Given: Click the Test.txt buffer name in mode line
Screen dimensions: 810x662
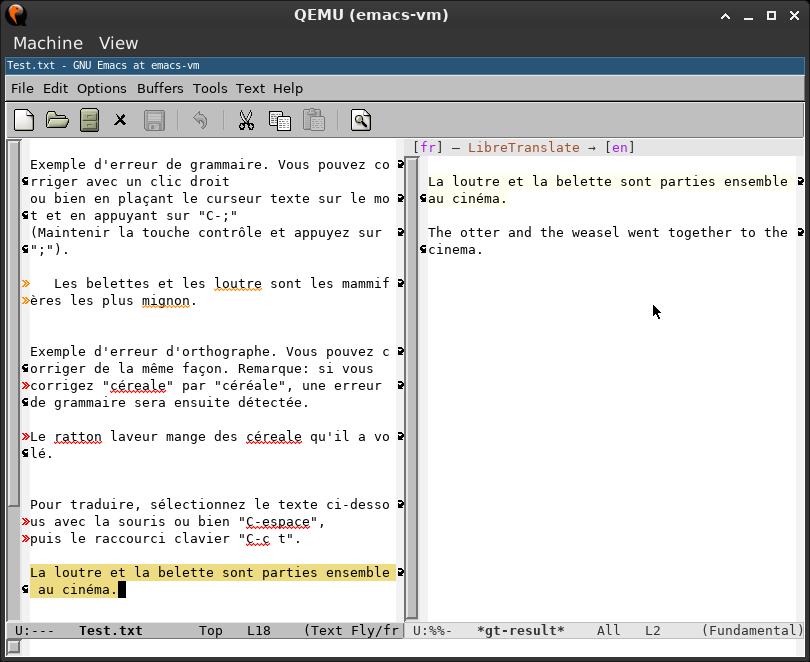Looking at the screenshot, I should 110,630.
